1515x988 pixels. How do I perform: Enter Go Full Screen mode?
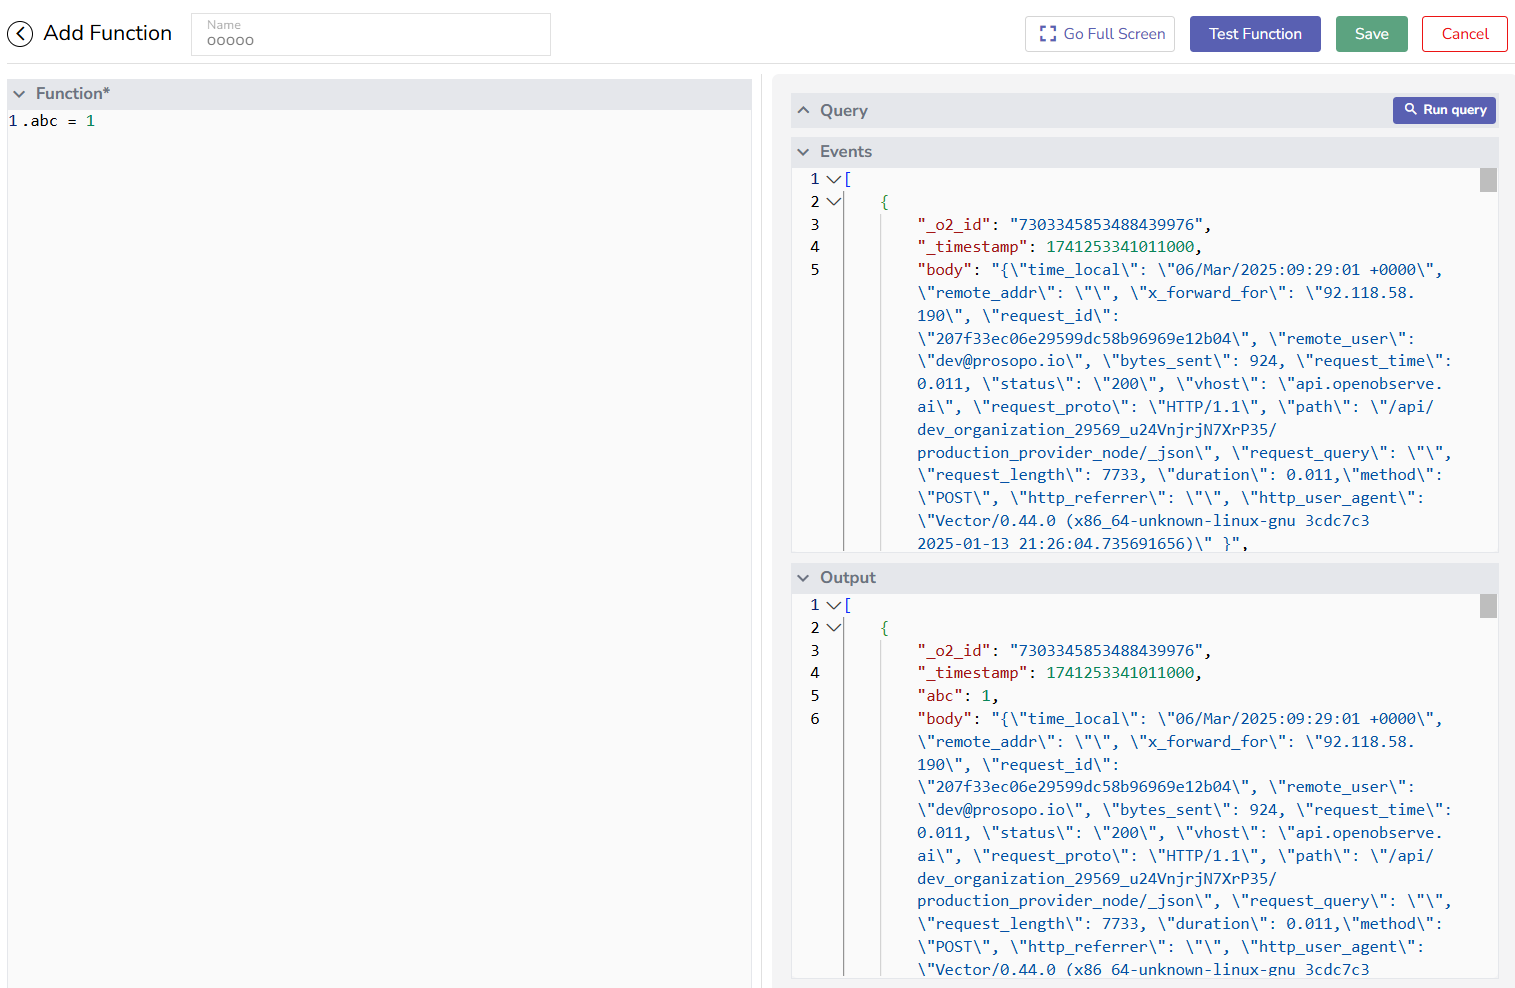[x=1100, y=33]
